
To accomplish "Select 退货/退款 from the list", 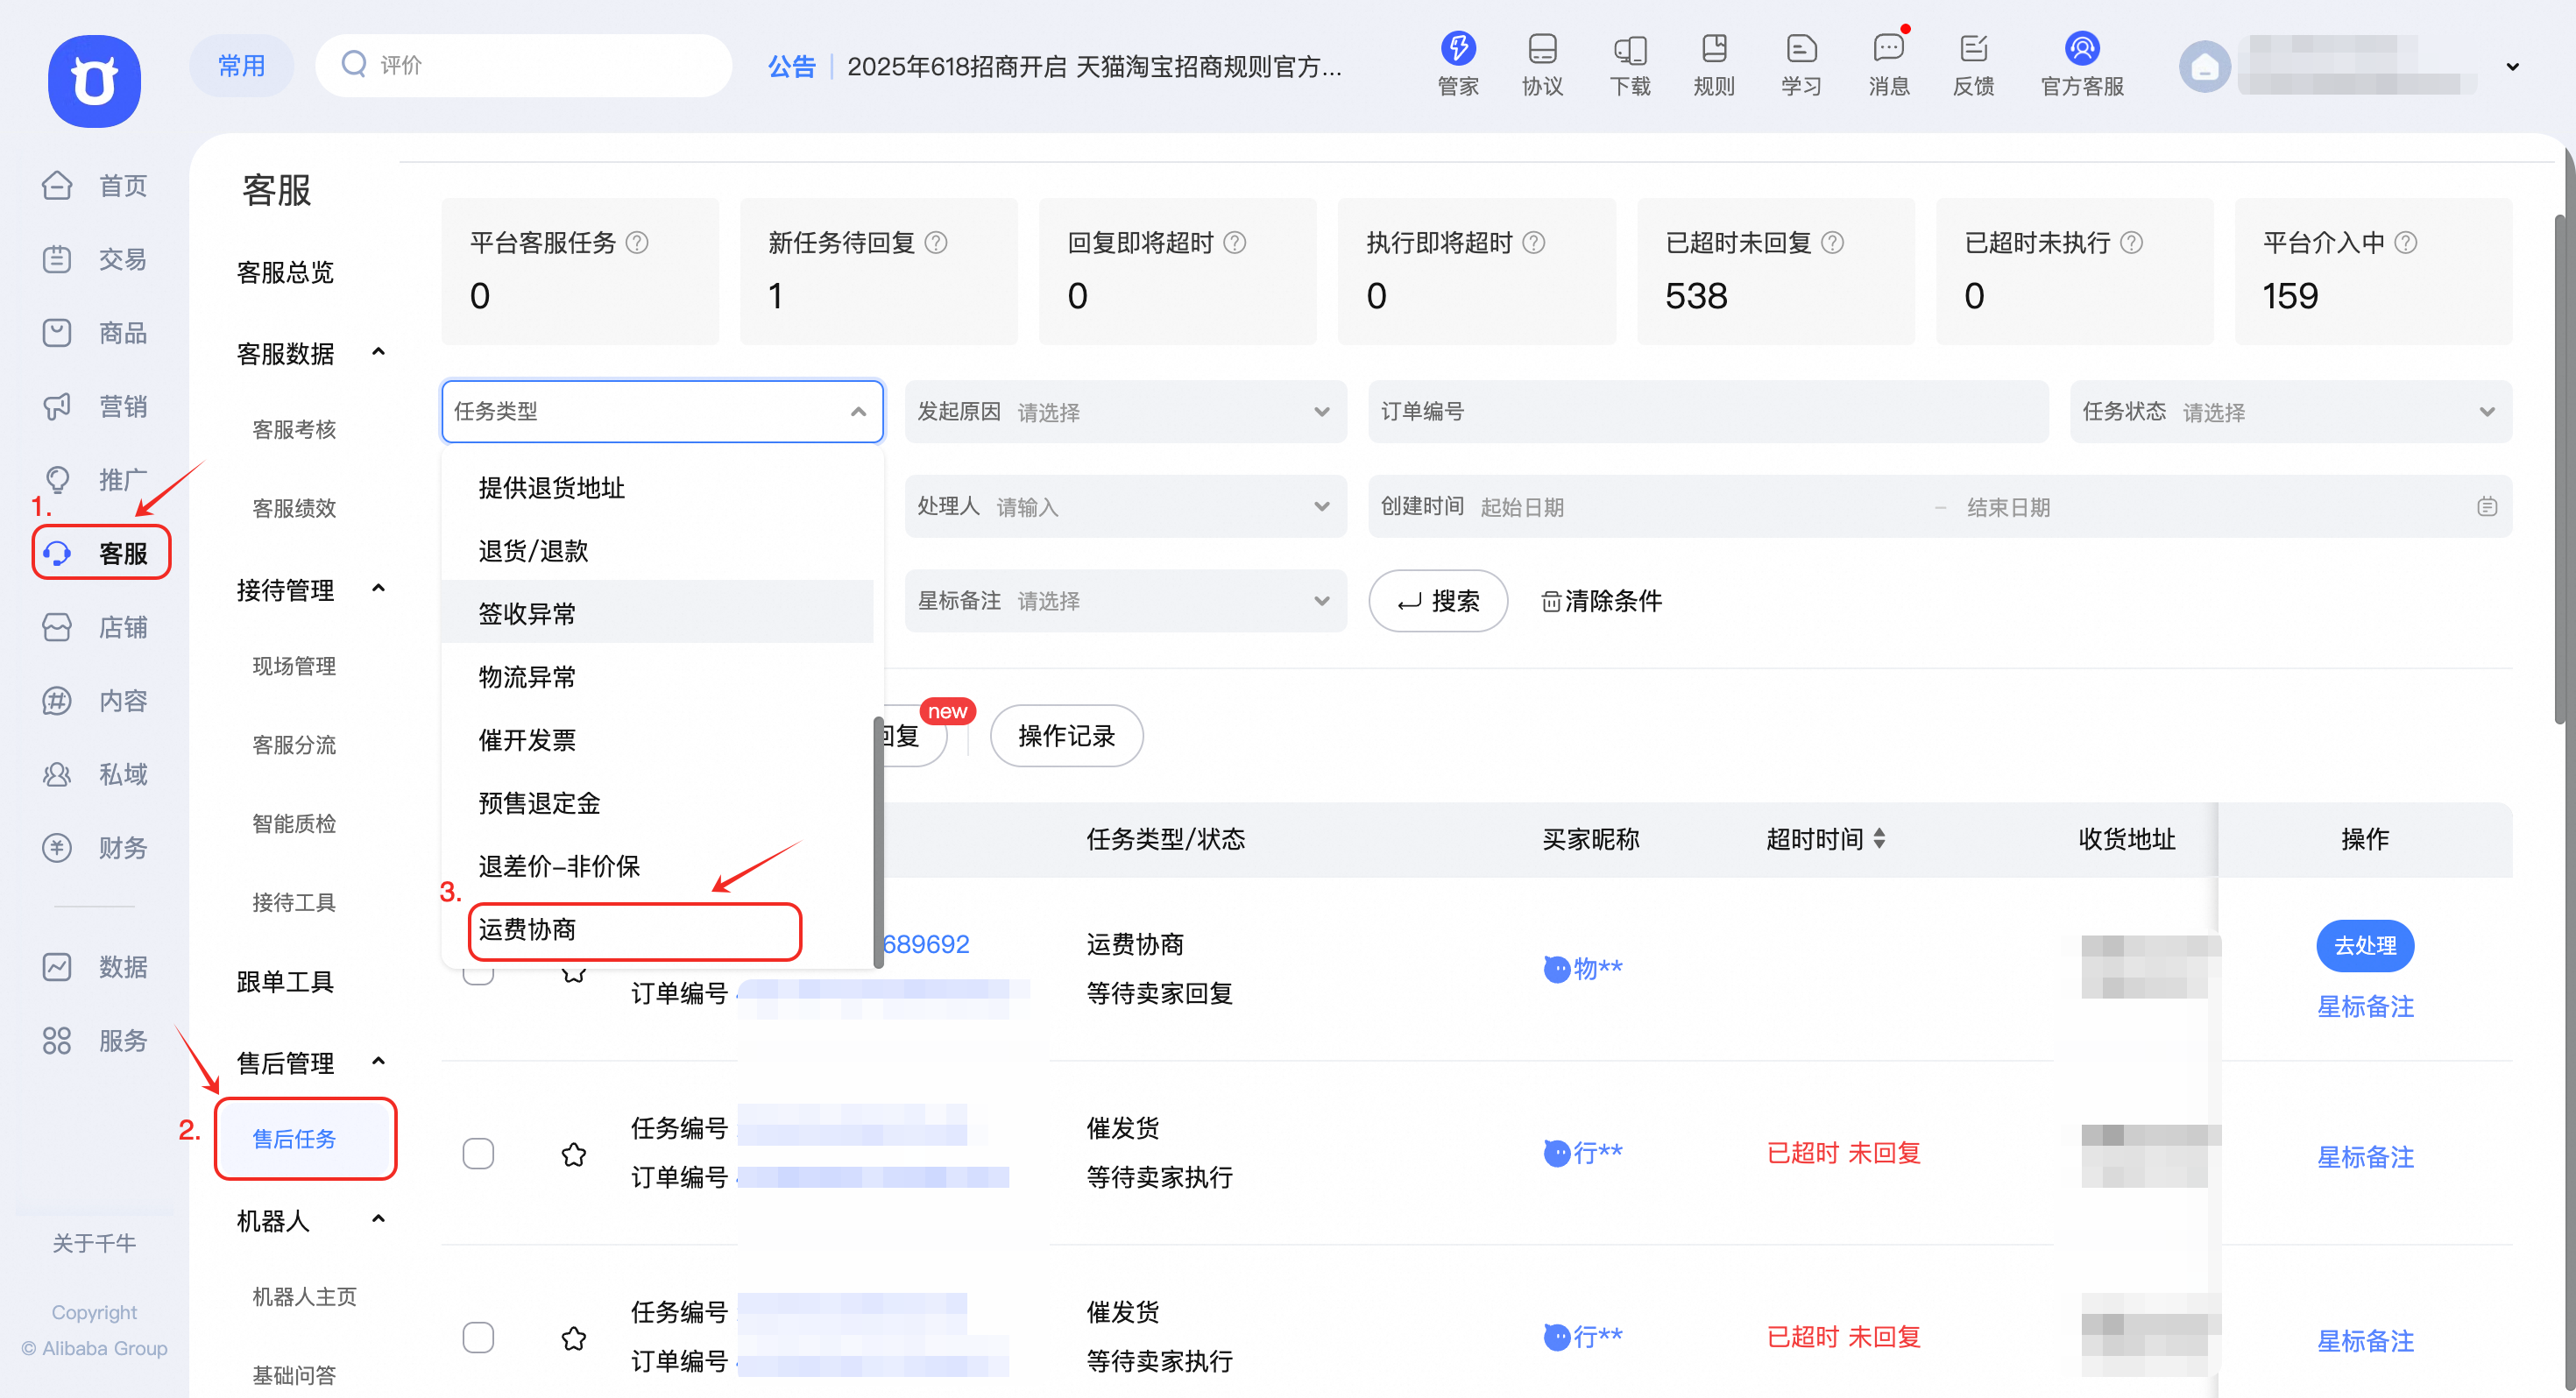I will (657, 551).
